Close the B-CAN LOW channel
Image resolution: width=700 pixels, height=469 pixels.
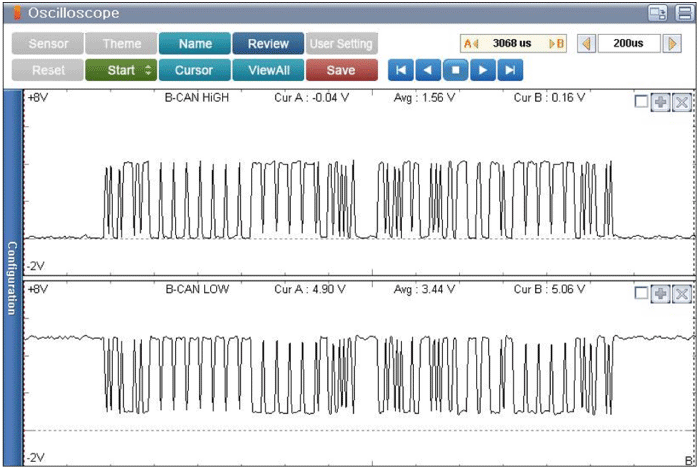[682, 294]
